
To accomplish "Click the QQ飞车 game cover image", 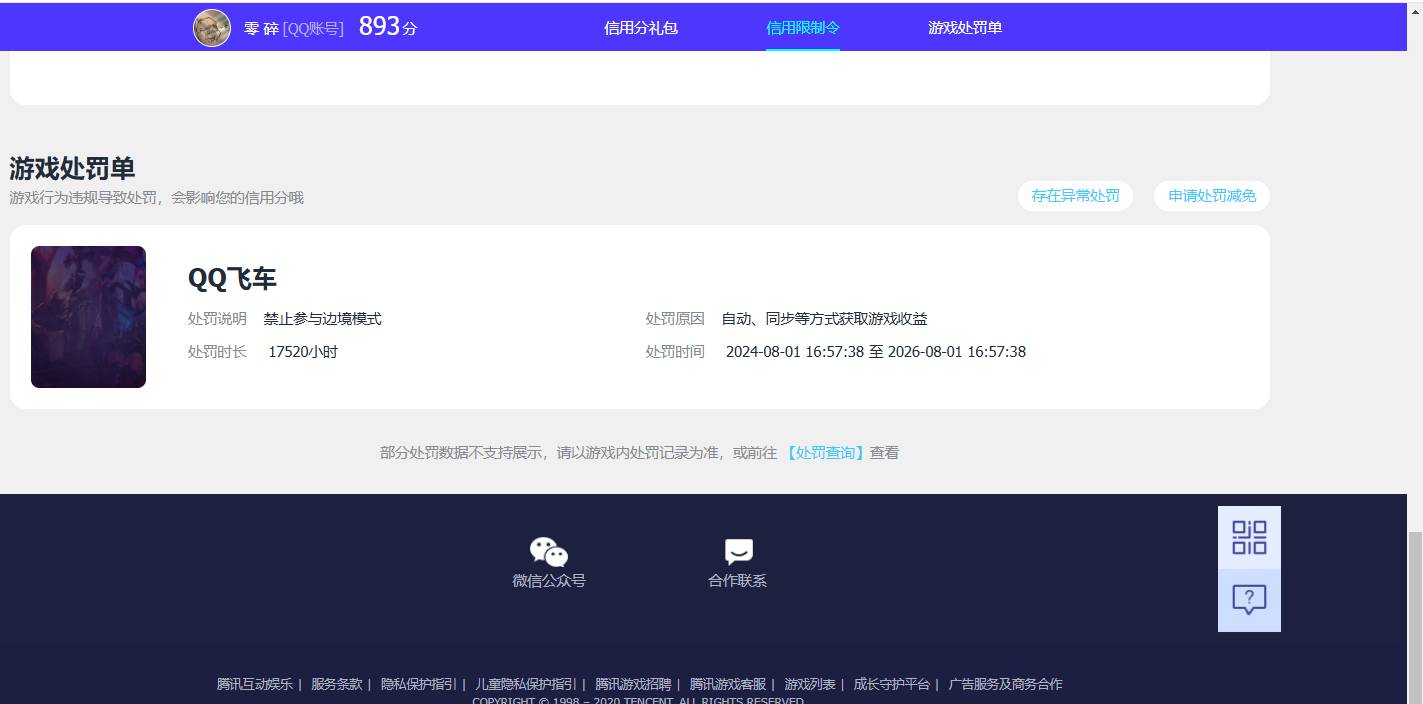I will [x=88, y=316].
